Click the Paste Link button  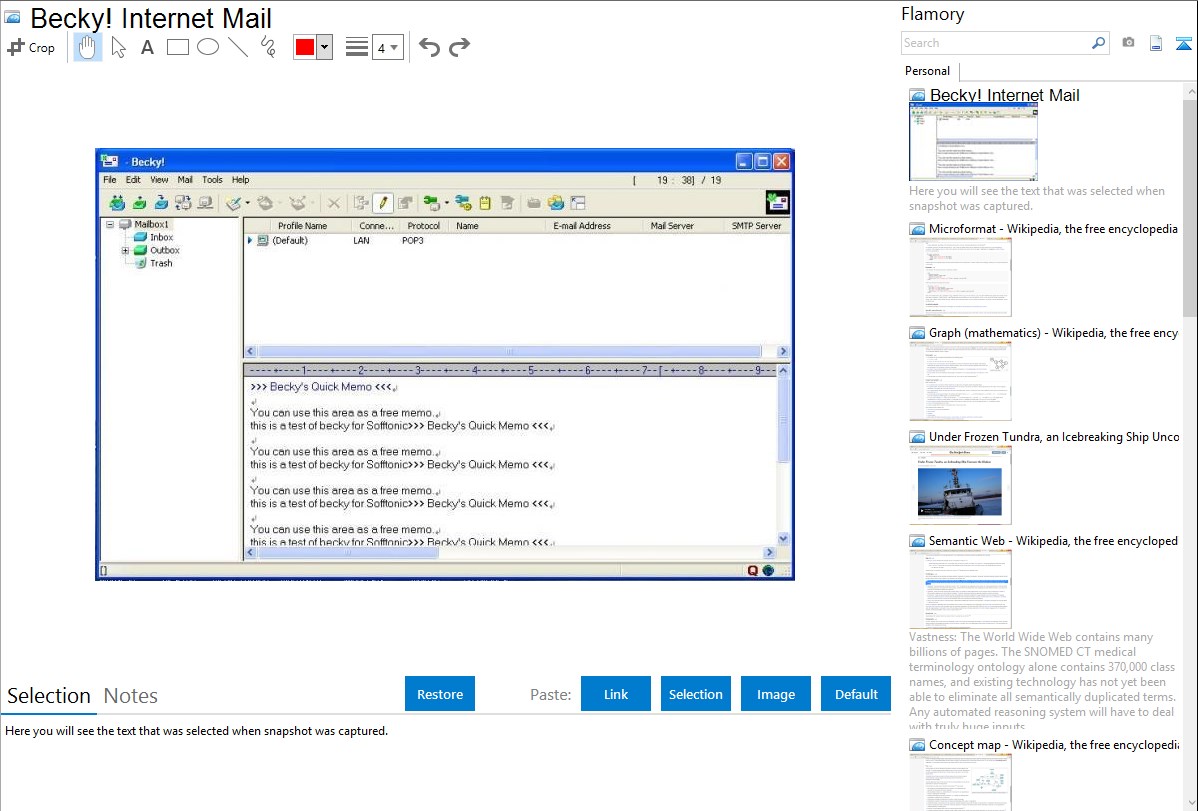pyautogui.click(x=616, y=694)
